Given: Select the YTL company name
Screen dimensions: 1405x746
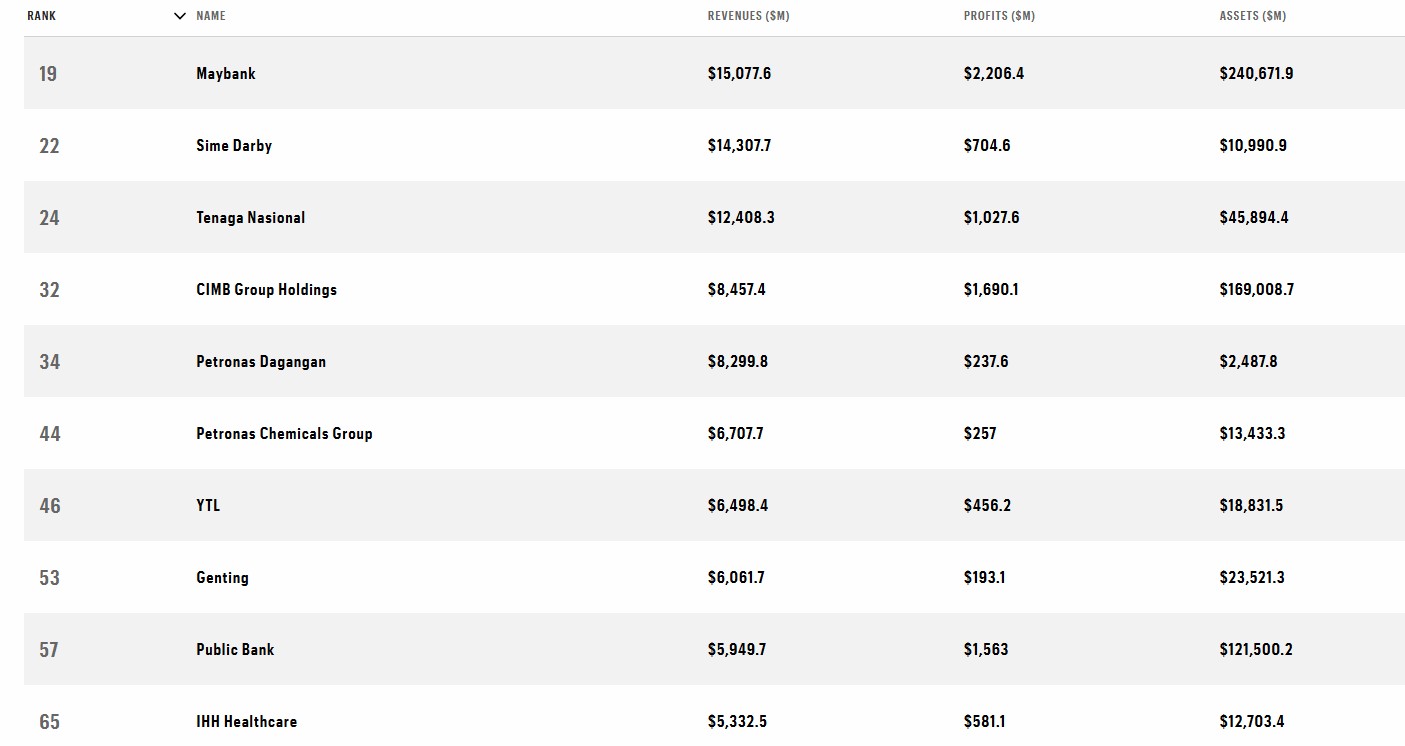Looking at the screenshot, I should pos(208,506).
